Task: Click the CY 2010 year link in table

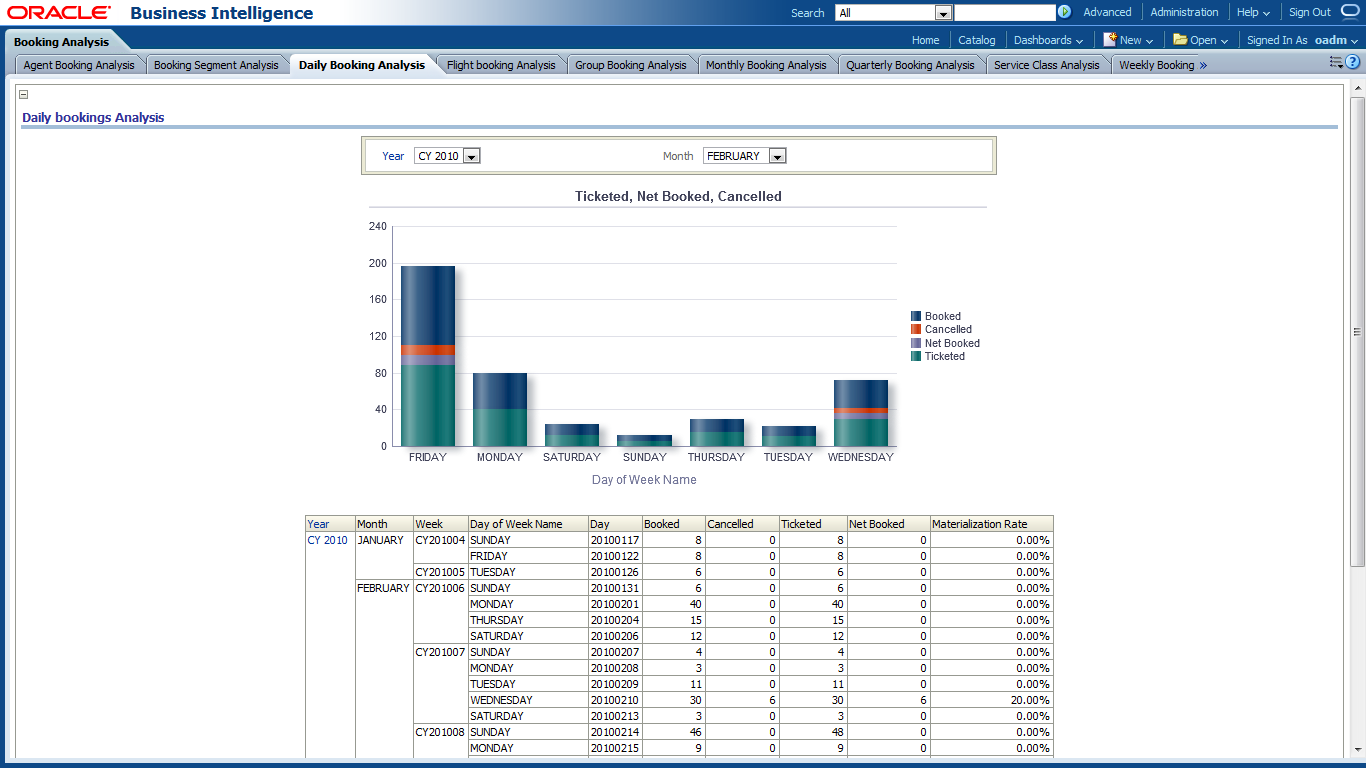Action: [327, 540]
